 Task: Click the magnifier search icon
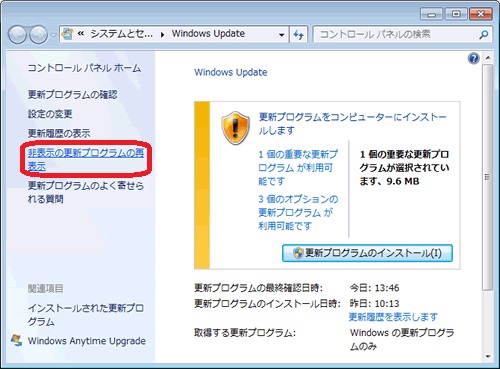484,34
